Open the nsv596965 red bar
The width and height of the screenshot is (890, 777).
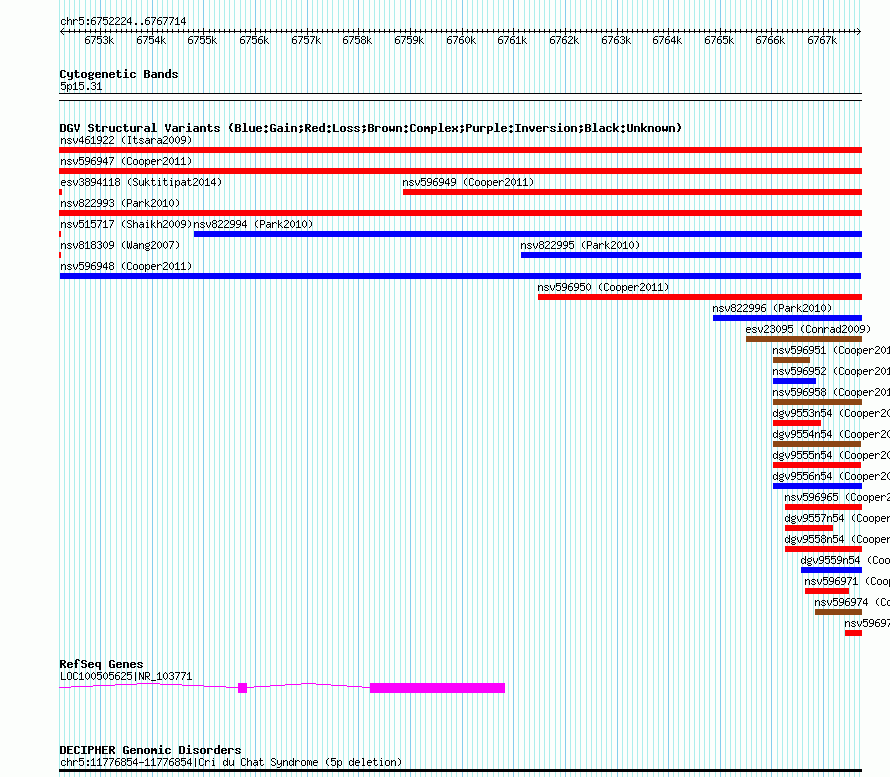[824, 507]
